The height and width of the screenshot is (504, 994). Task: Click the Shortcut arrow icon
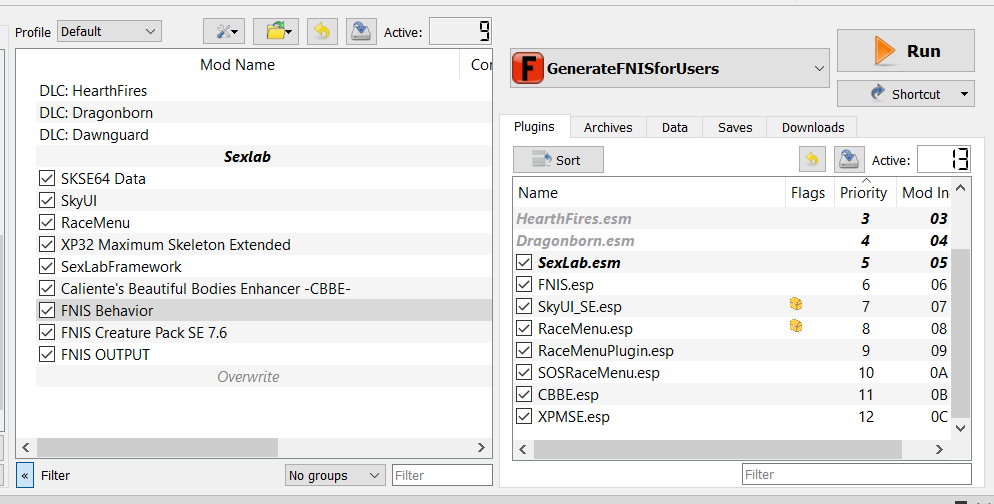[878, 93]
